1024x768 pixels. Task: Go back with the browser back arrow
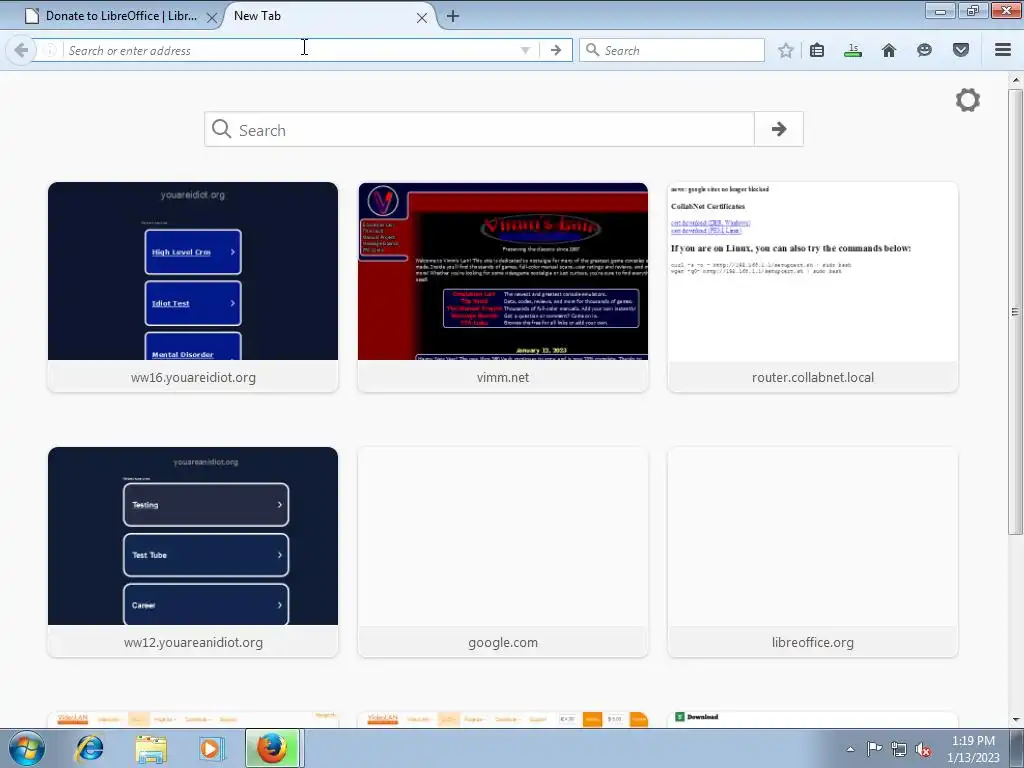pos(21,50)
